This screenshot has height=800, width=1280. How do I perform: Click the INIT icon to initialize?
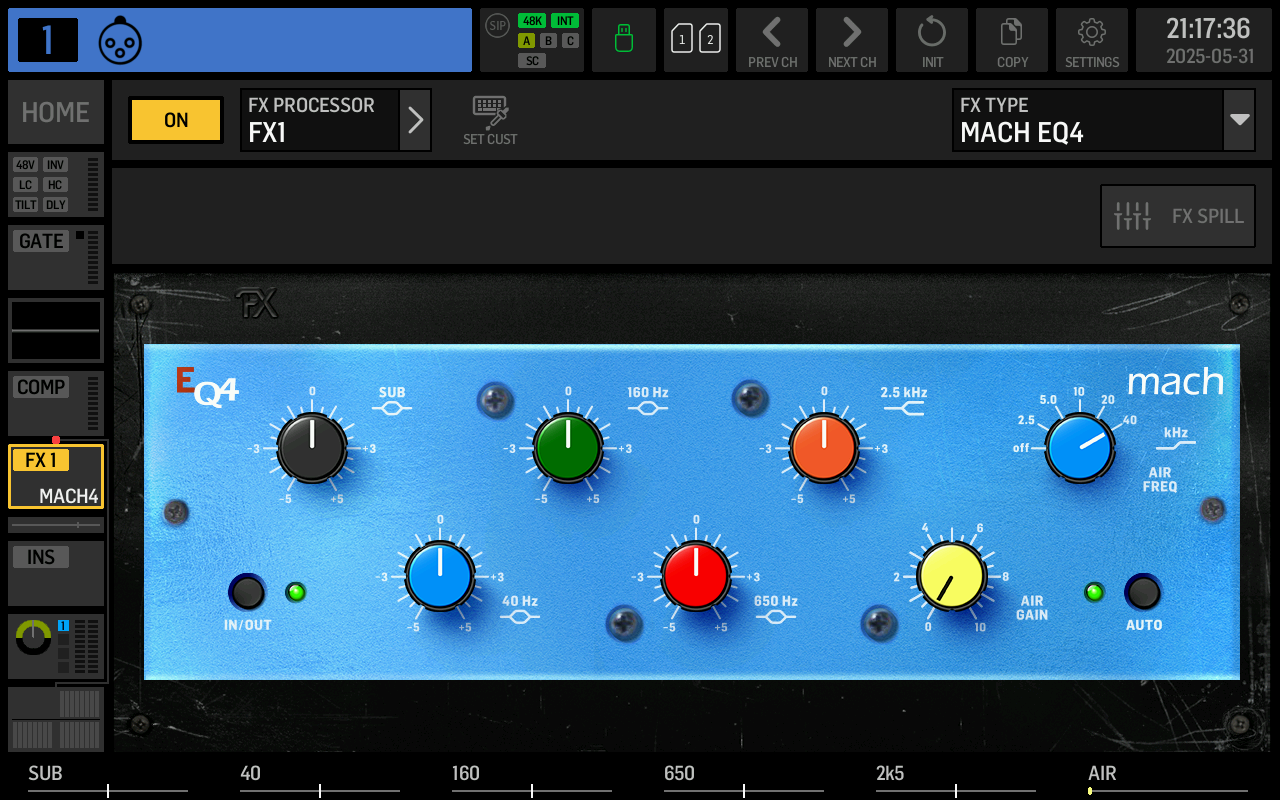click(x=931, y=40)
